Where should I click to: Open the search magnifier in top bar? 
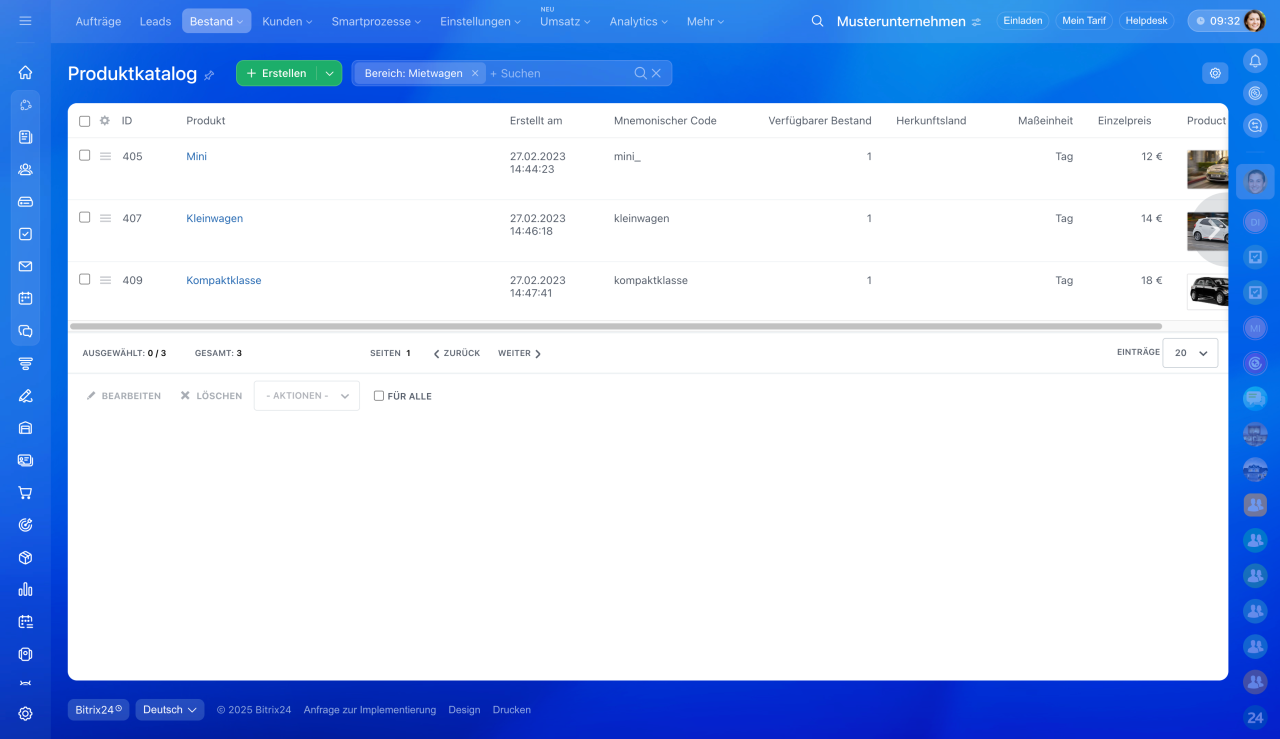click(x=817, y=21)
